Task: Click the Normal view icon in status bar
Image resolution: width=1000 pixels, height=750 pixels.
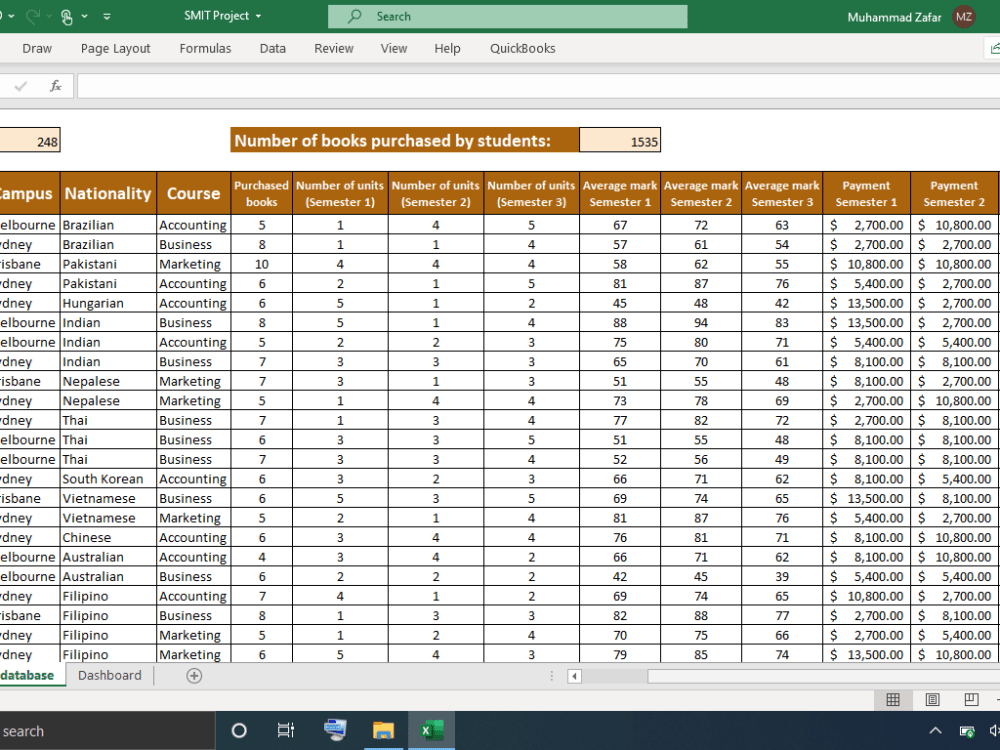Action: coord(893,700)
